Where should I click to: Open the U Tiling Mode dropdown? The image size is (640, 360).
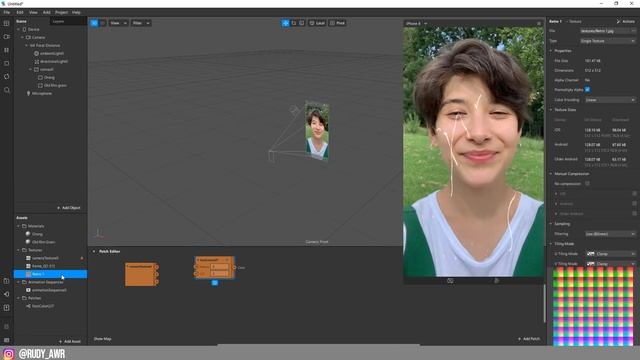(610, 254)
